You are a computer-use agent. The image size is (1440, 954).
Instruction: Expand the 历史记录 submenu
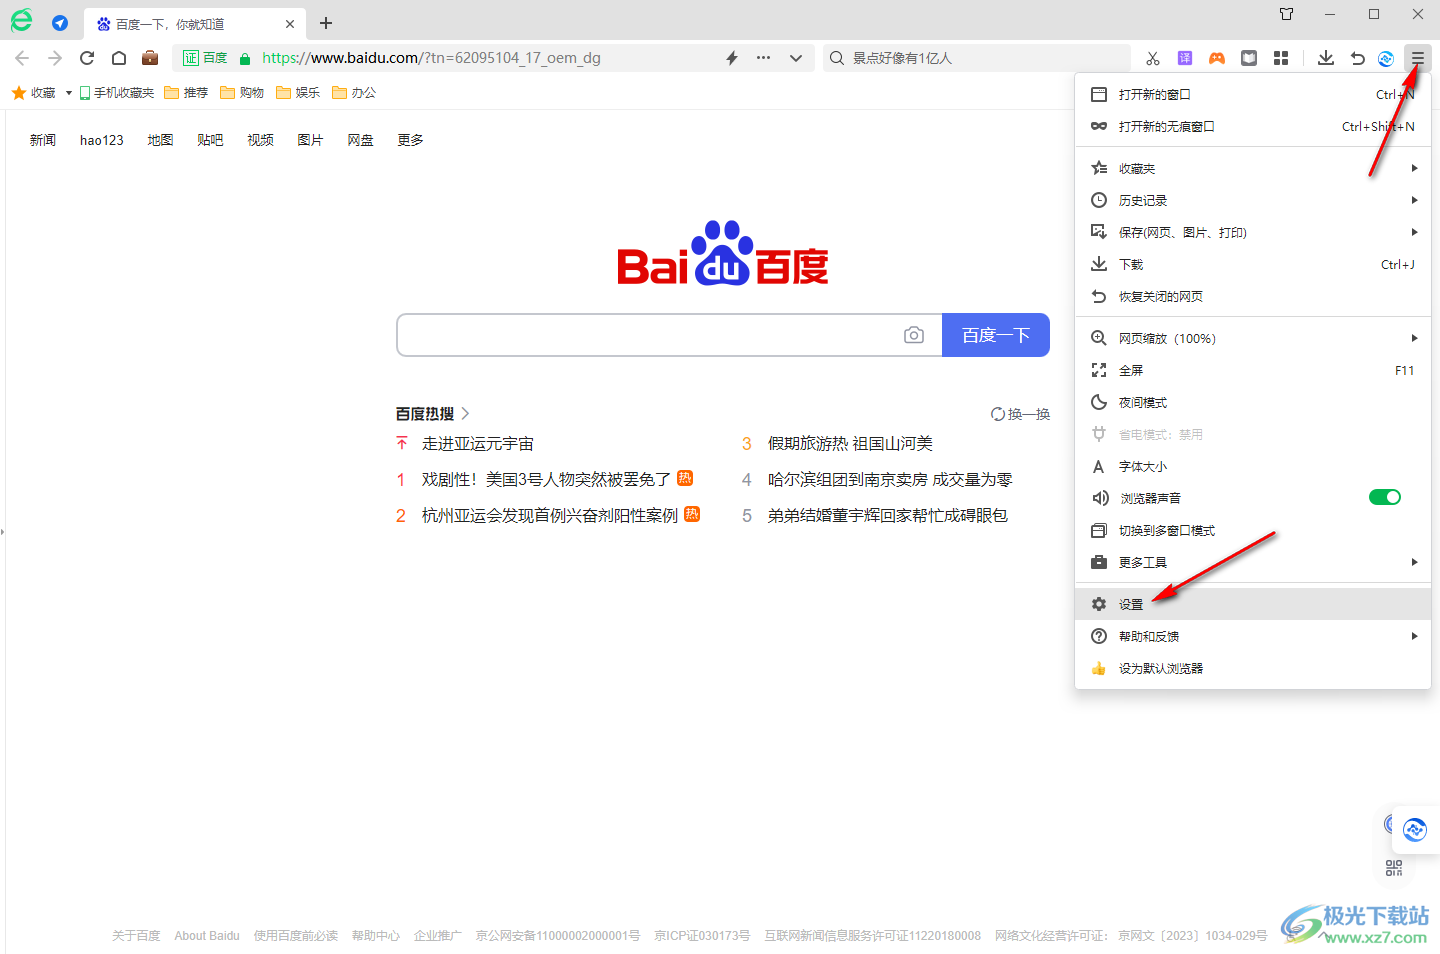click(1253, 200)
